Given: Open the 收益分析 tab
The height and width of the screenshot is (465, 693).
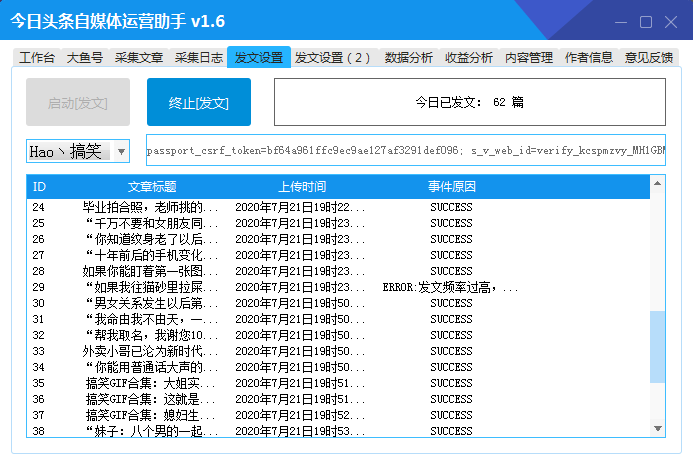Looking at the screenshot, I should tap(468, 57).
